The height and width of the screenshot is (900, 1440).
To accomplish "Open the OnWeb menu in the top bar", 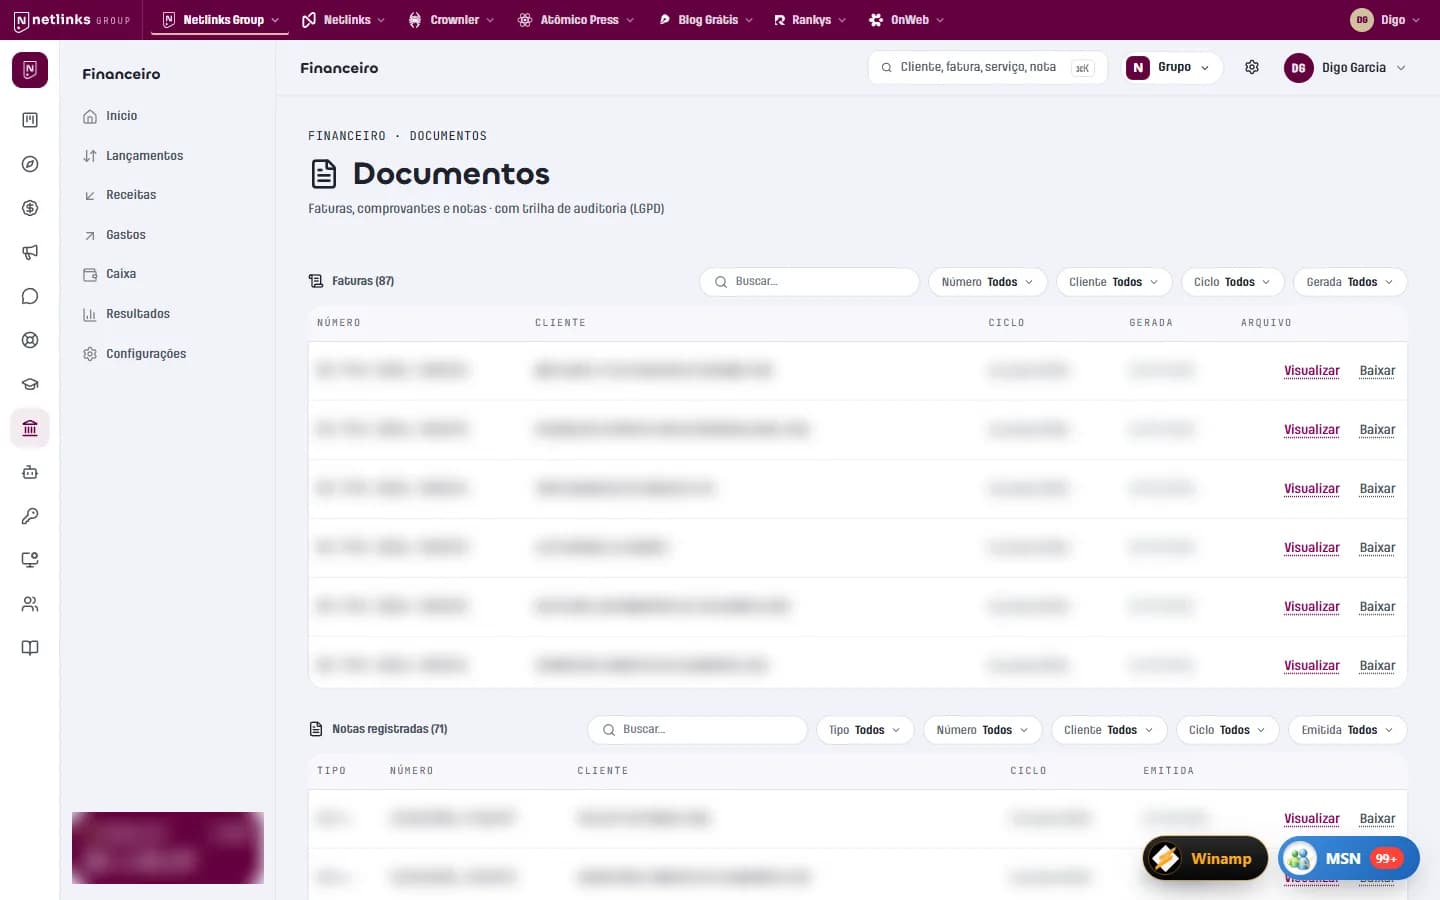I will [x=906, y=20].
